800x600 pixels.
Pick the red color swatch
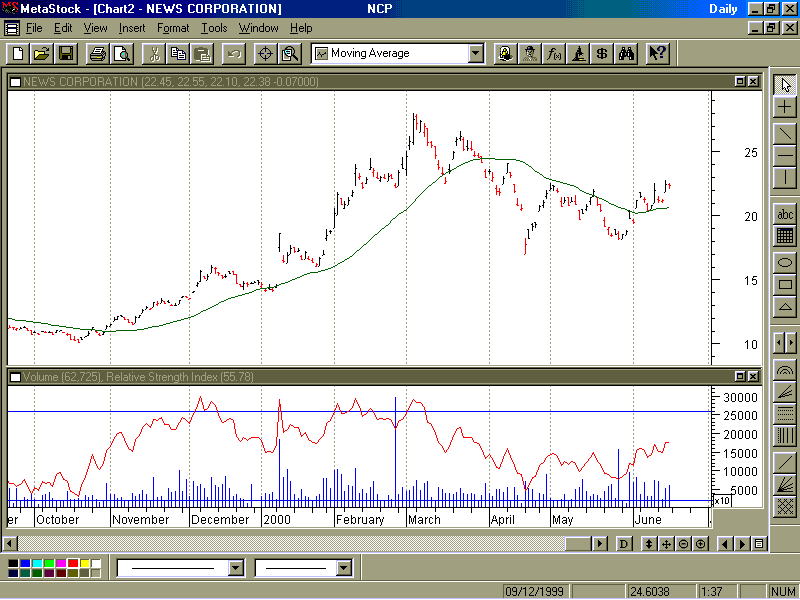click(73, 564)
